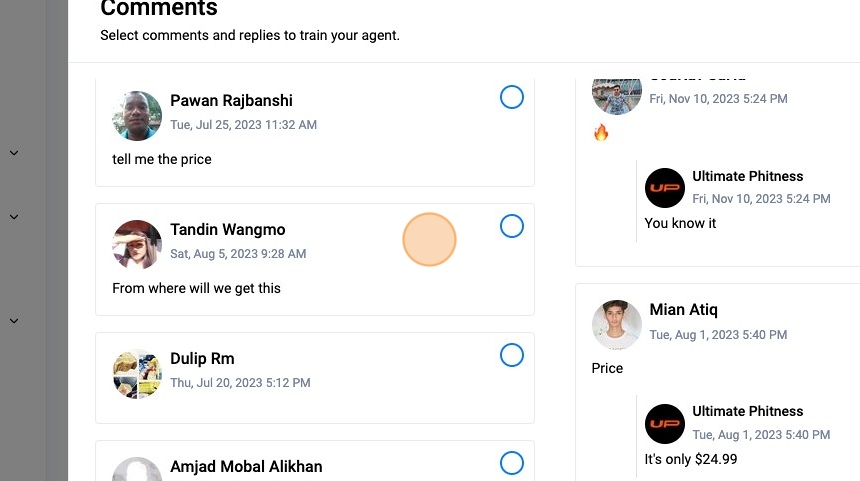The image size is (860, 481).
Task: Click Ultimate Phitness logo on 'You know it' reply
Action: (665, 188)
